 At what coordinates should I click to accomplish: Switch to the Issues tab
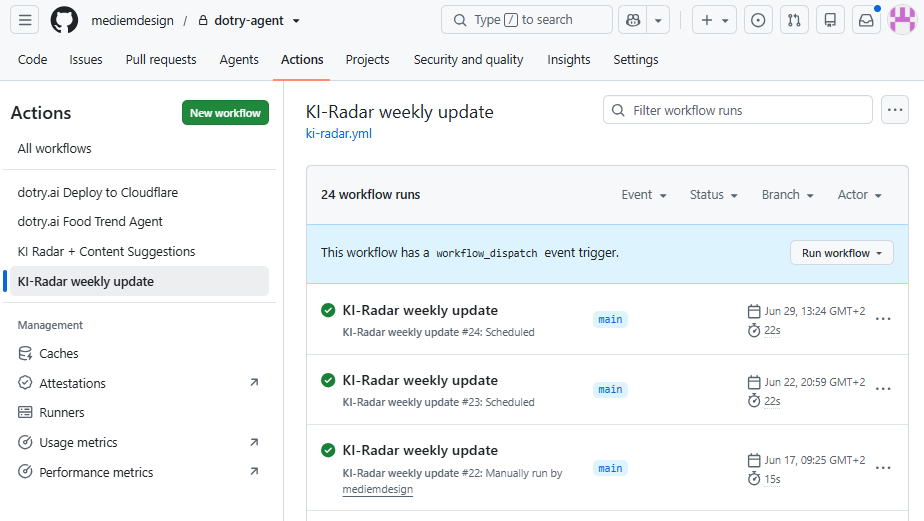(x=85, y=60)
